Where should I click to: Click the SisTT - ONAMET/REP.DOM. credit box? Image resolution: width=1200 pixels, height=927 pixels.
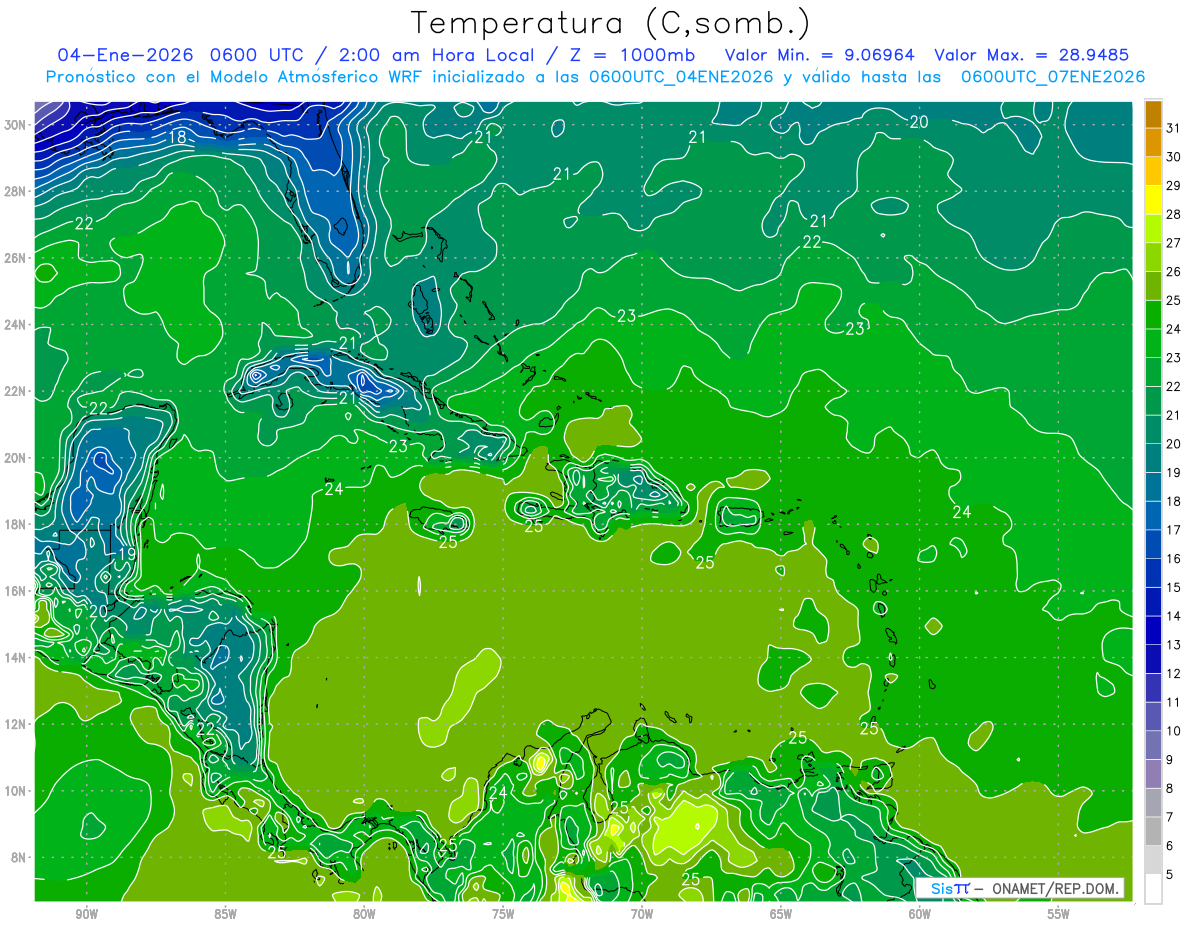(1019, 888)
